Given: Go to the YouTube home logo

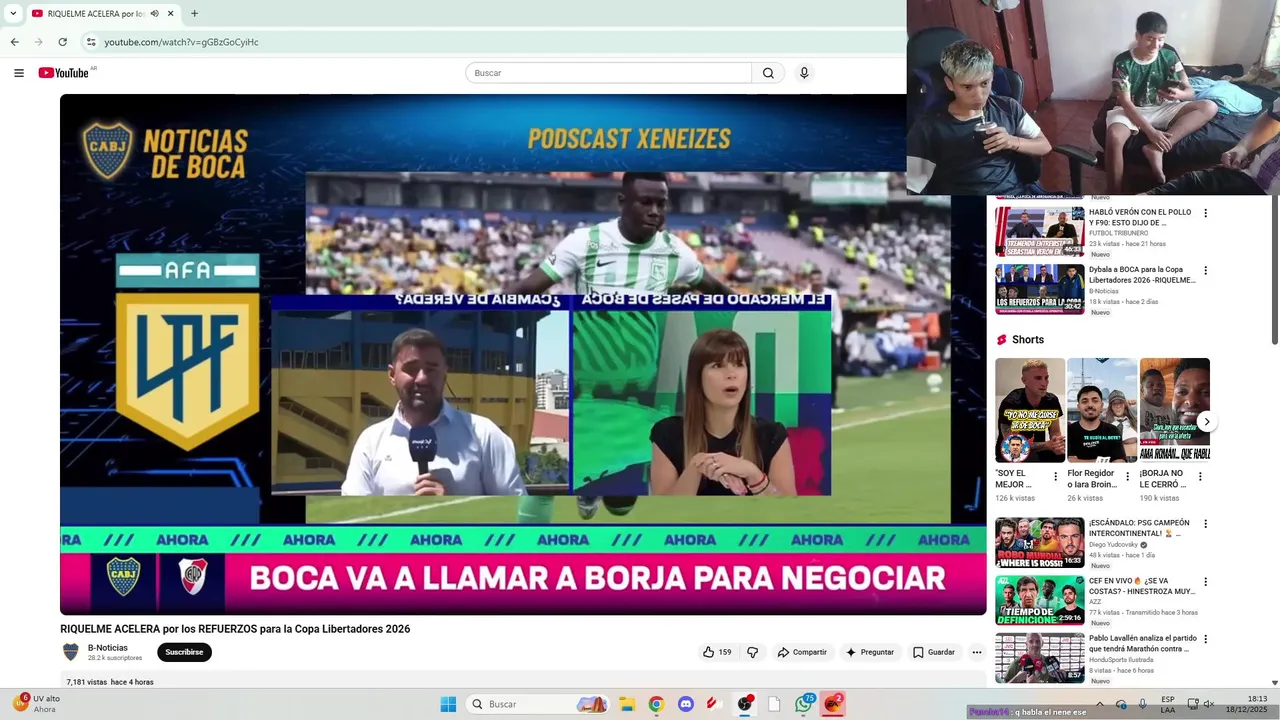Looking at the screenshot, I should tap(64, 73).
